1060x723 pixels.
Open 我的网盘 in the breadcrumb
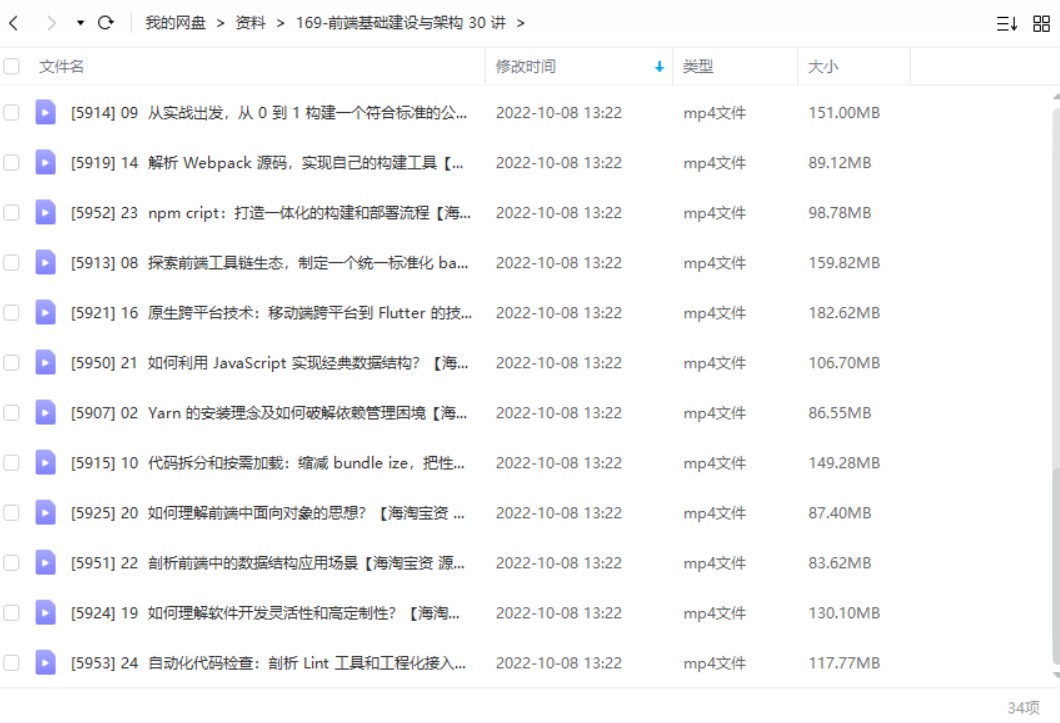click(175, 23)
